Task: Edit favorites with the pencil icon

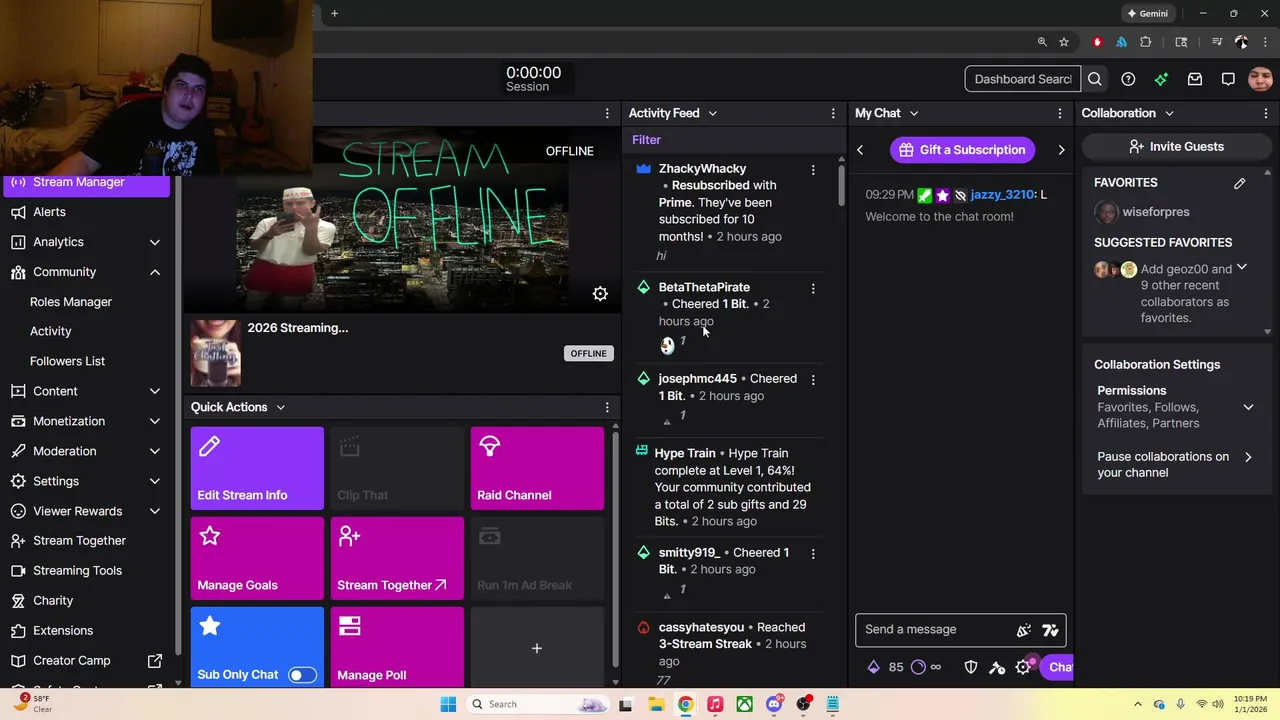Action: click(1240, 183)
